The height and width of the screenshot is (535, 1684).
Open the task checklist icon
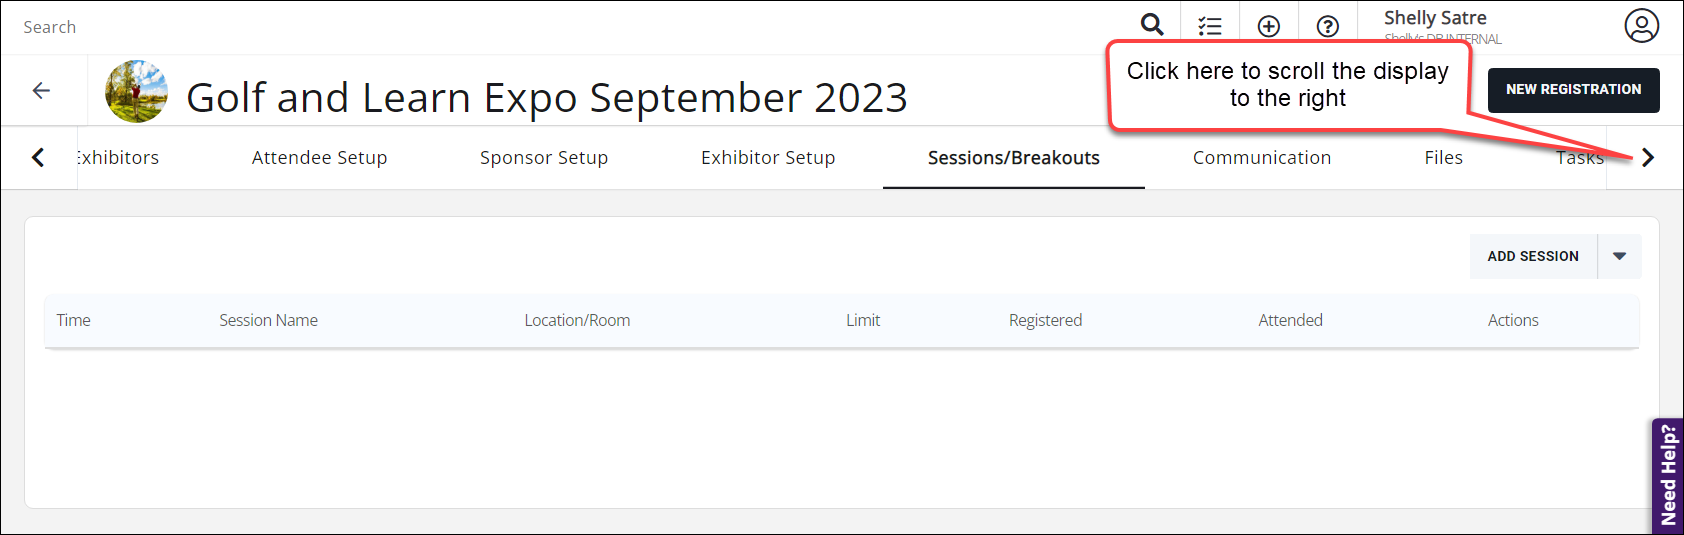[x=1210, y=27]
